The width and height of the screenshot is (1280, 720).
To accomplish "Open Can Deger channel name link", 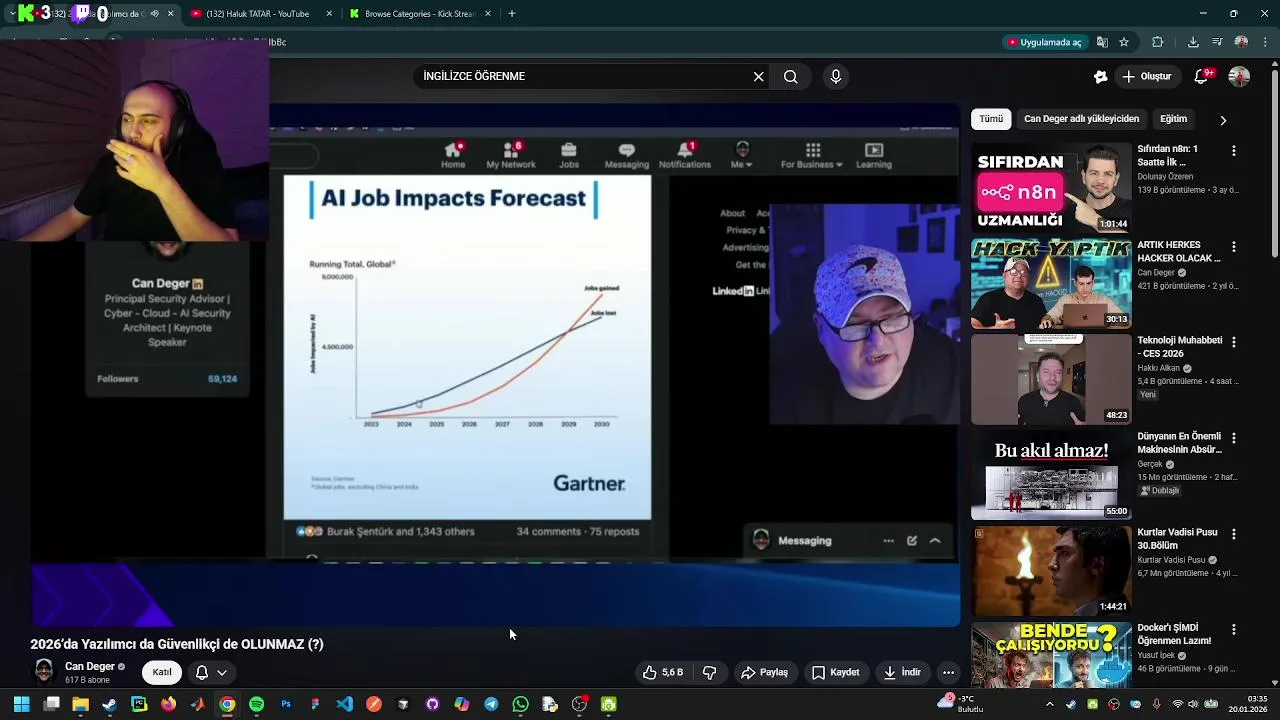I will [x=90, y=666].
